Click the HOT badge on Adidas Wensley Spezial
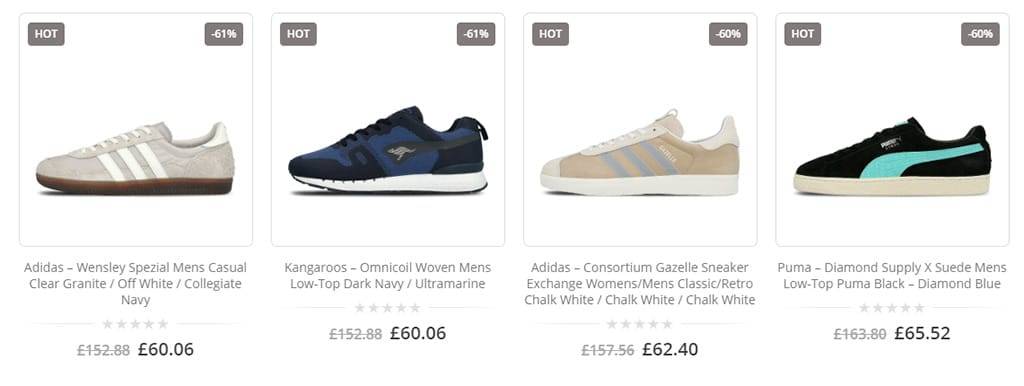The image size is (1024, 386). (46, 34)
